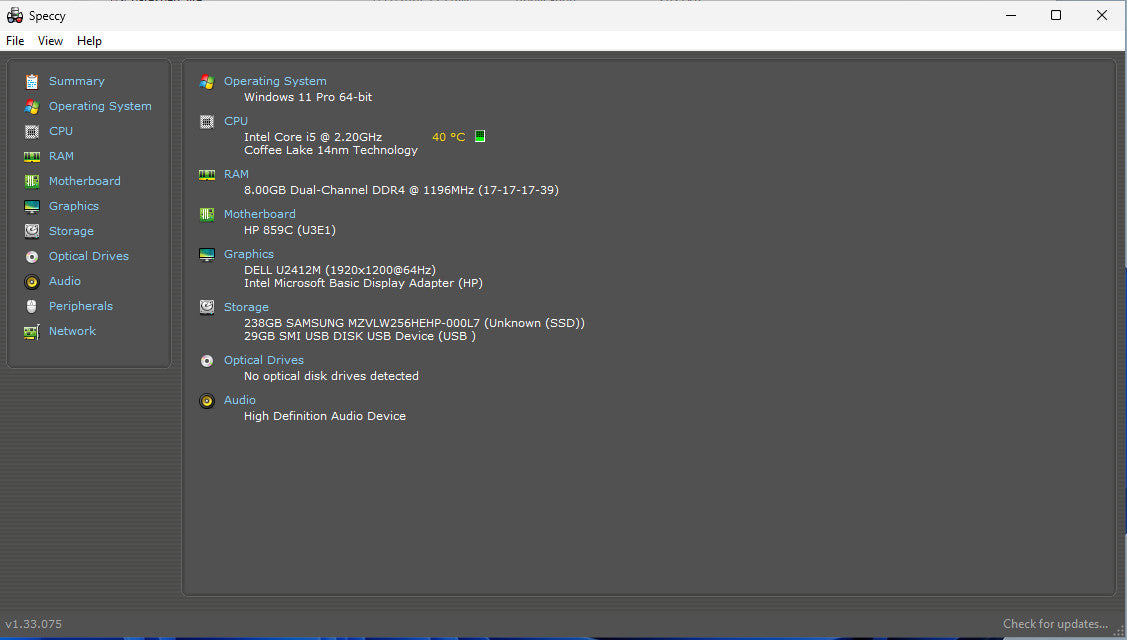This screenshot has height=640, width=1127.
Task: Minimize the Speccy window
Action: (1011, 15)
